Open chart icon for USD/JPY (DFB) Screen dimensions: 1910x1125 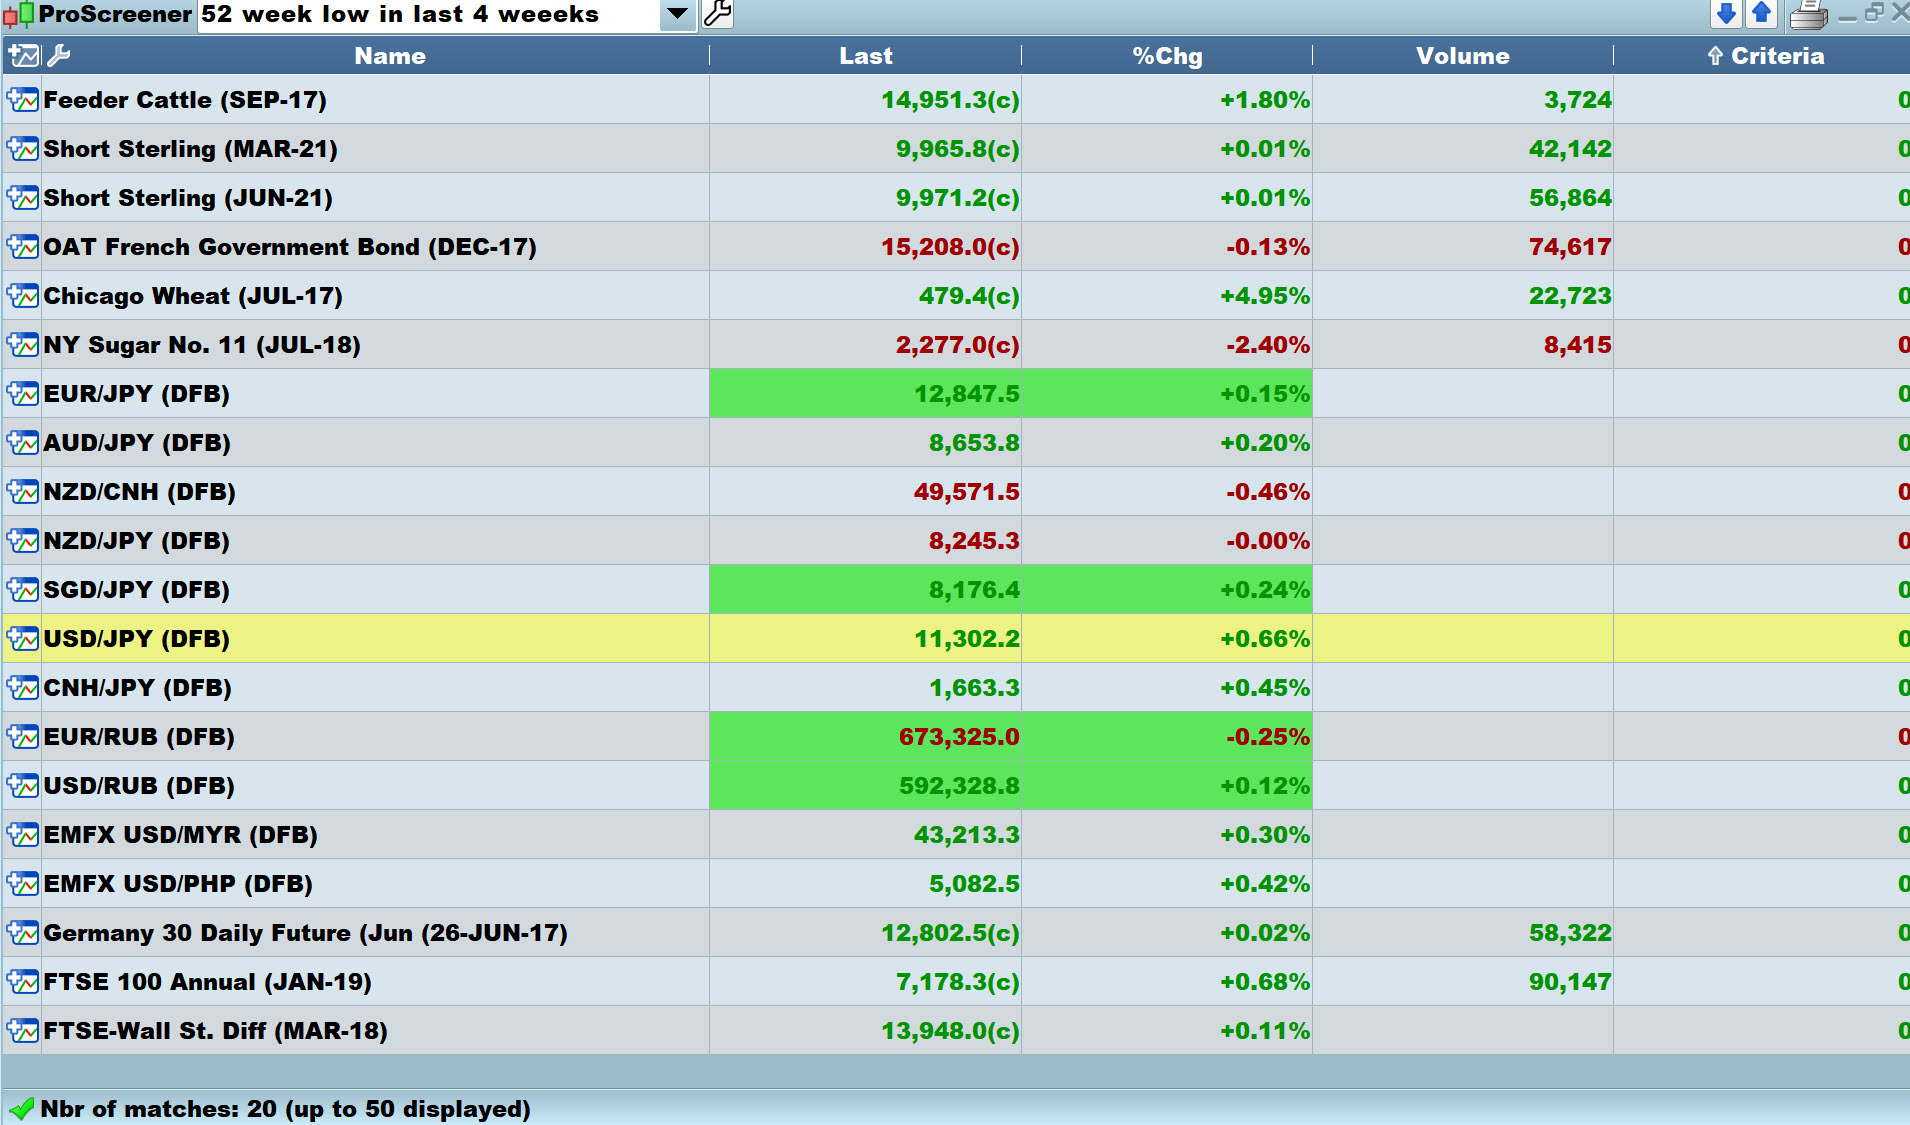[x=23, y=639]
